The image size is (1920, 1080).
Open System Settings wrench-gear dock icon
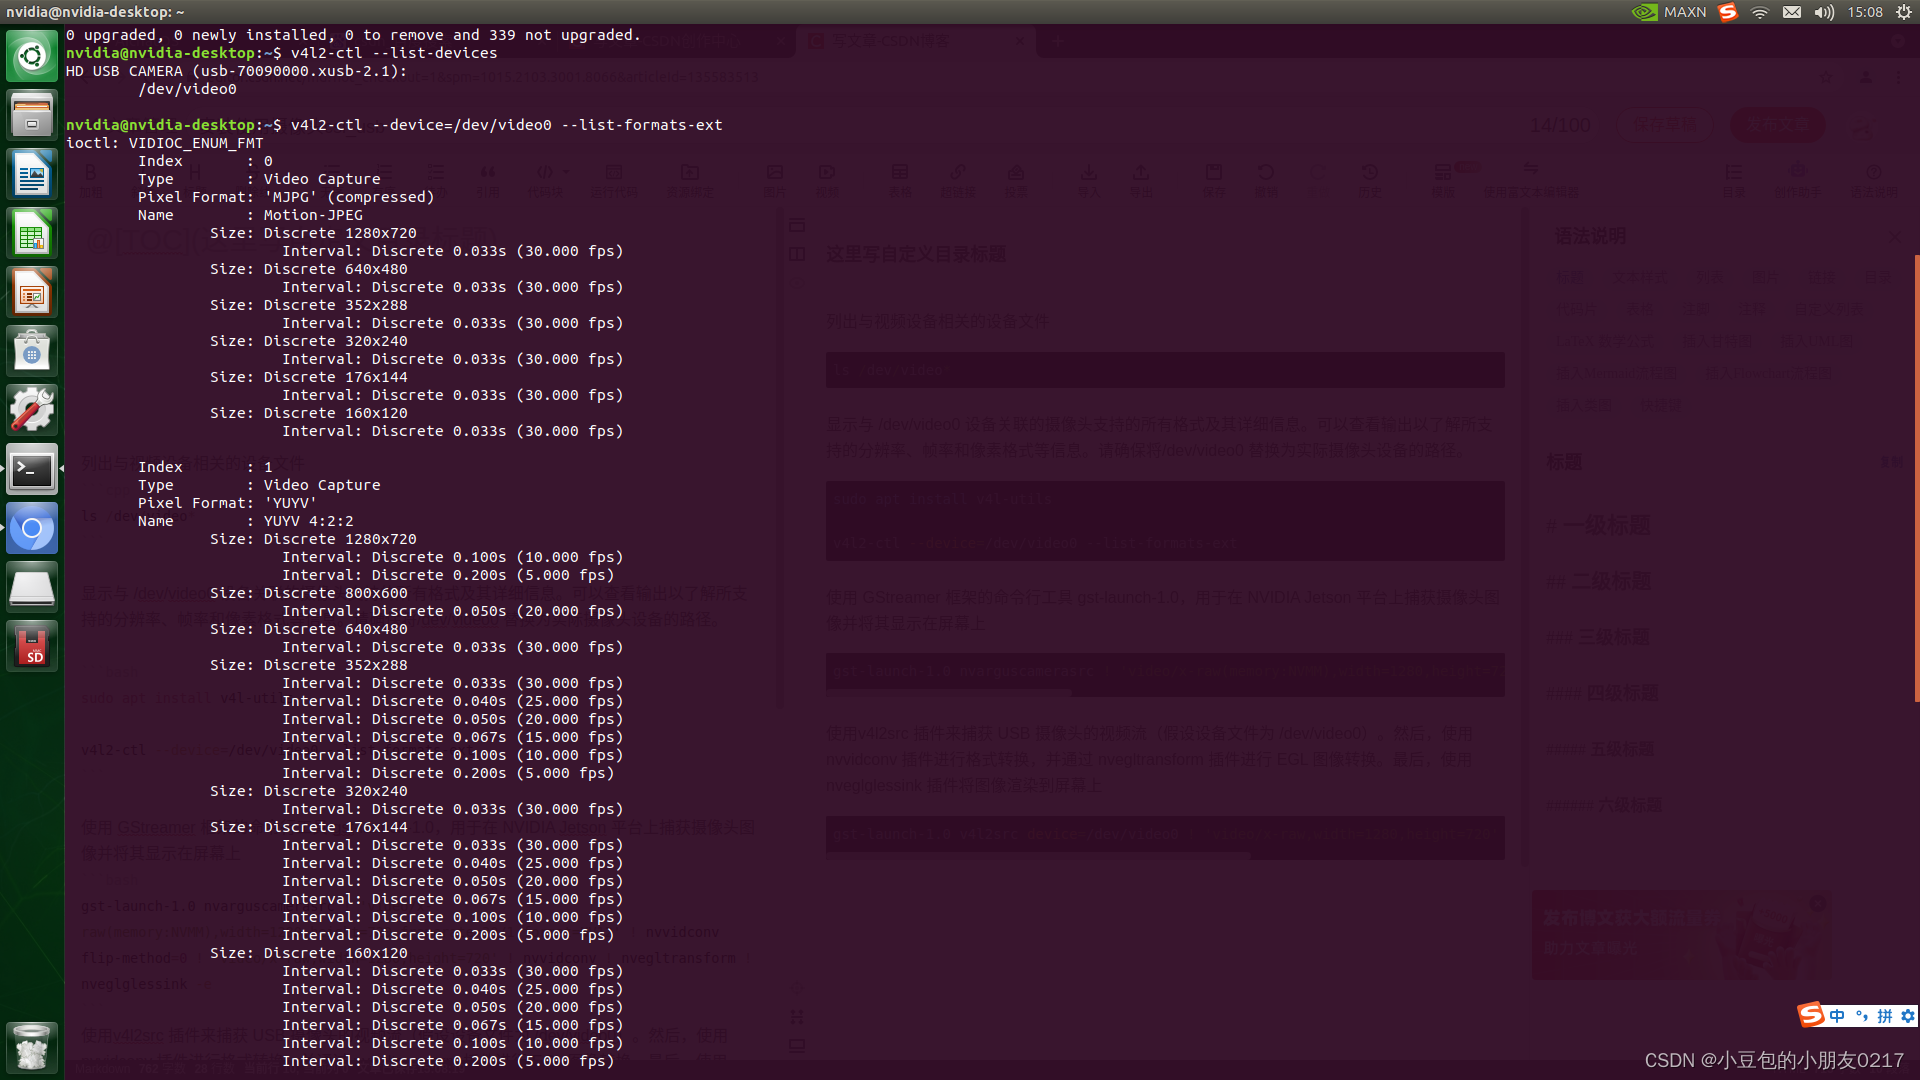tap(32, 410)
